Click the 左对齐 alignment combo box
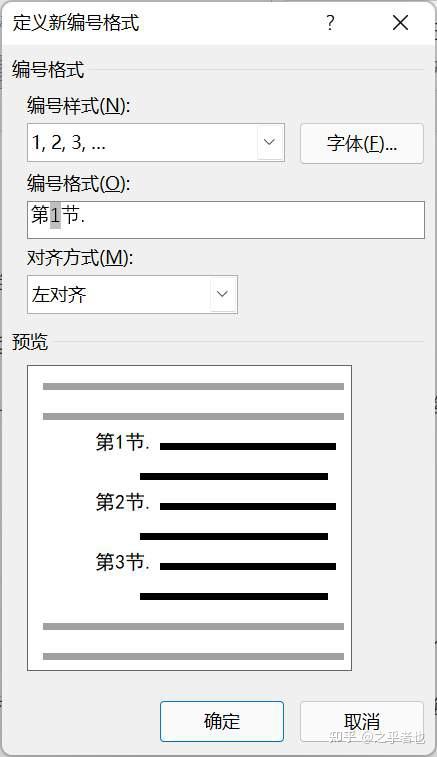Screen dimensions: 437x757 tap(132, 294)
